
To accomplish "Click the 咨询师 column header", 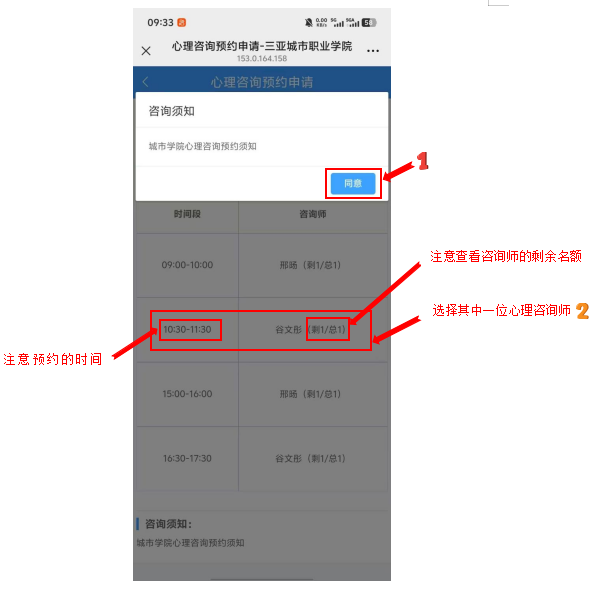I will [313, 214].
